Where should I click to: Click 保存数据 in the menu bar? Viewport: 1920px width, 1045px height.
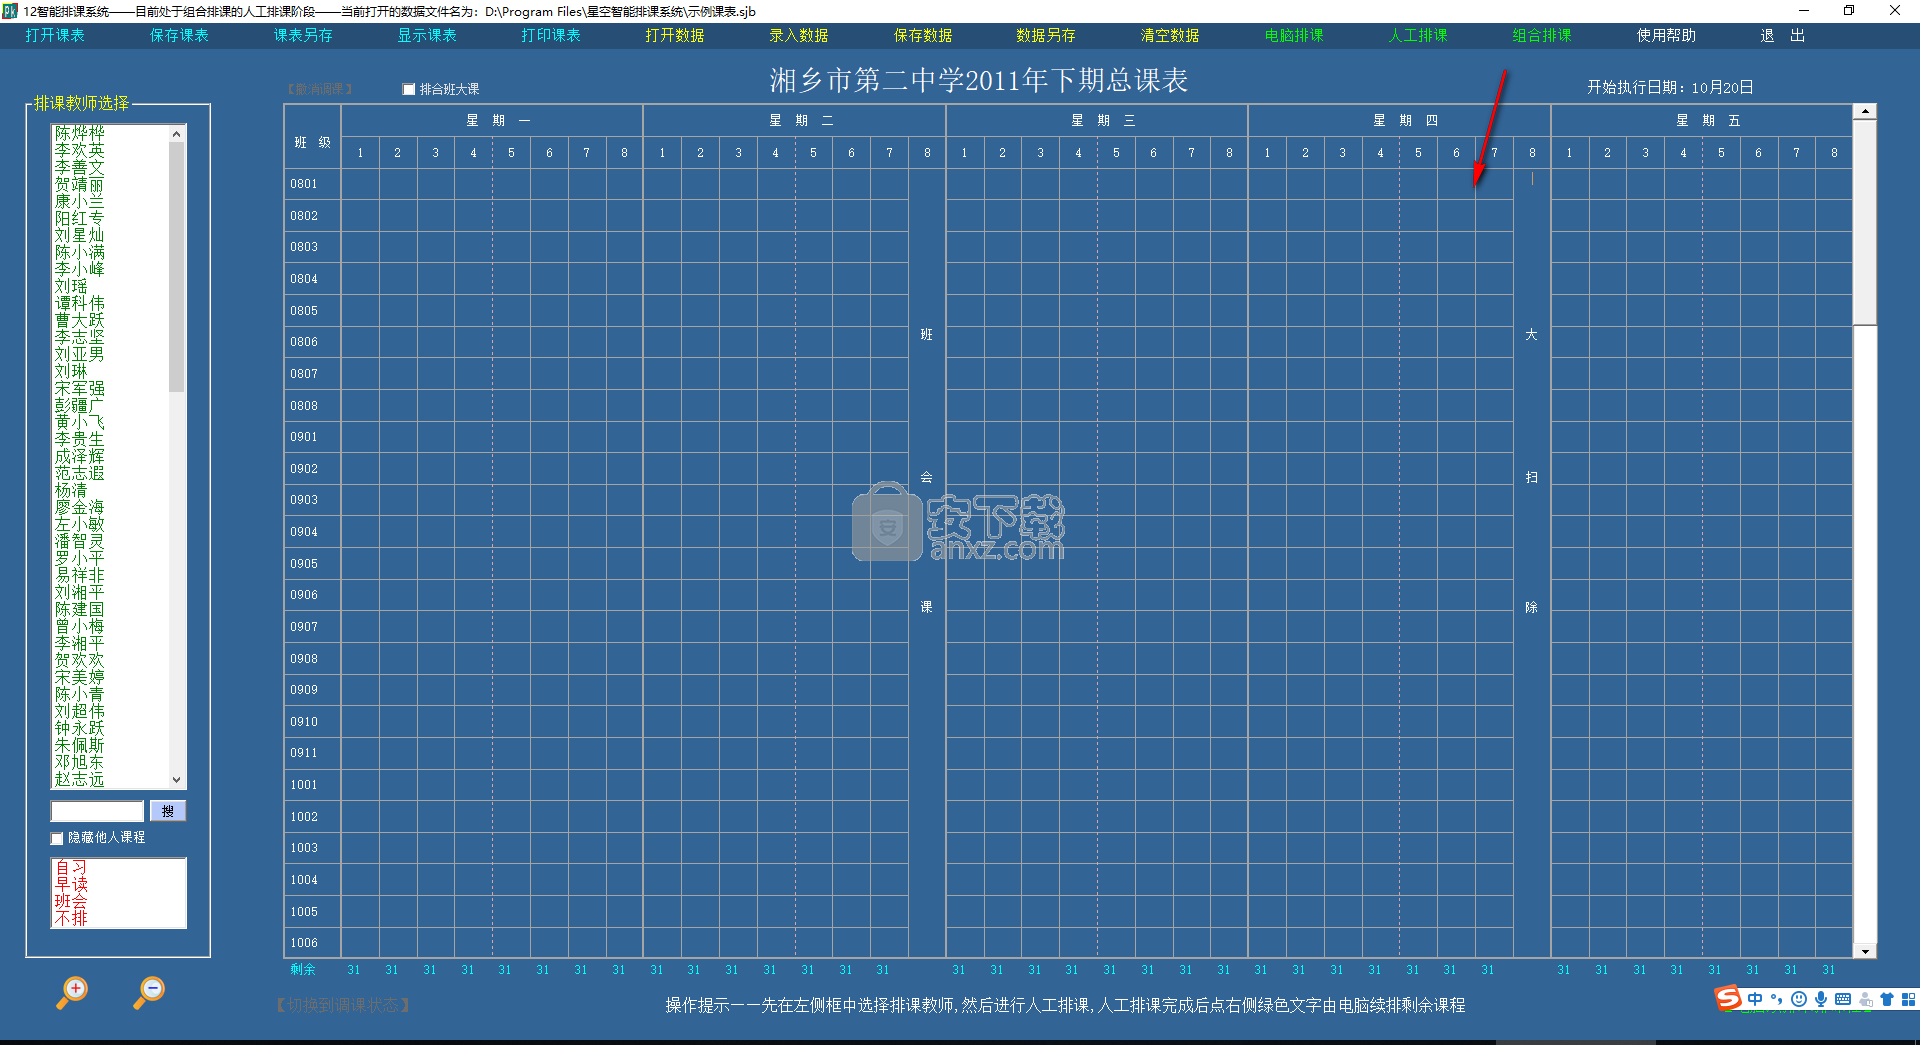coord(923,35)
